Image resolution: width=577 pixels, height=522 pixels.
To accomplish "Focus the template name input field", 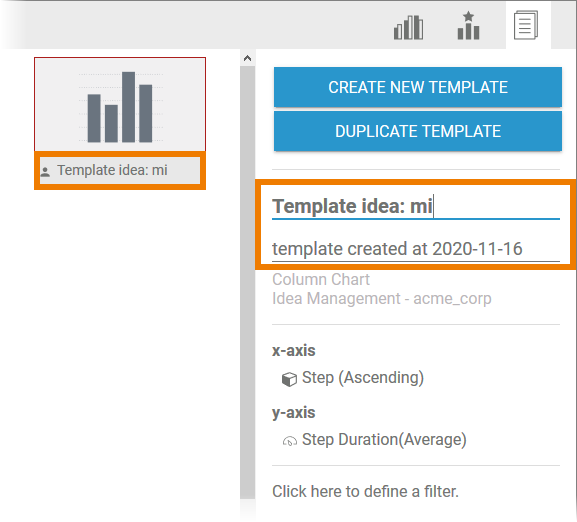I will pos(416,206).
